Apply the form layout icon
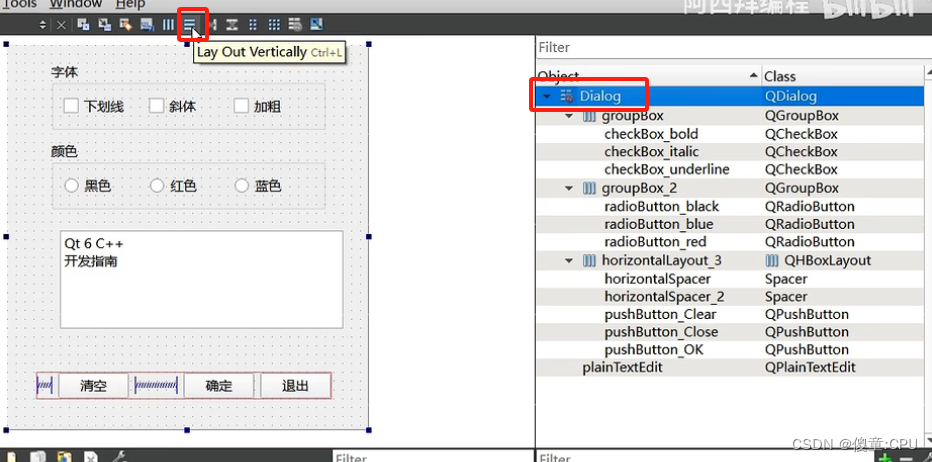932x462 pixels. point(253,24)
